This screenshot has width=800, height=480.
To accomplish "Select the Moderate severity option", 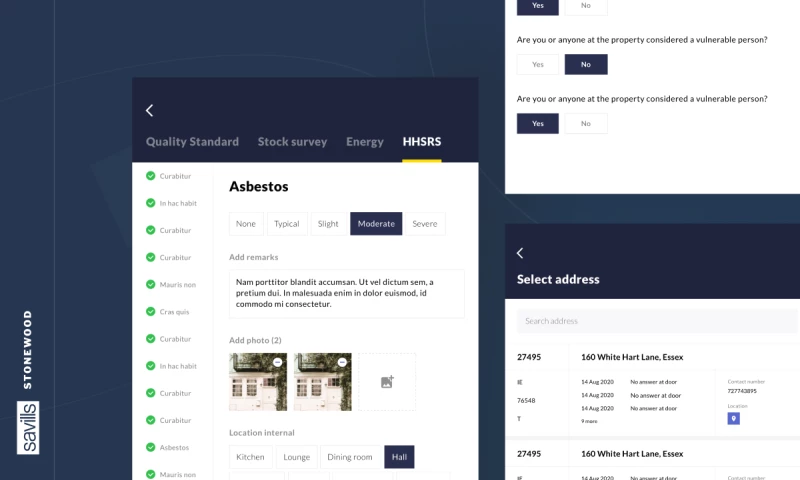I will [x=376, y=223].
